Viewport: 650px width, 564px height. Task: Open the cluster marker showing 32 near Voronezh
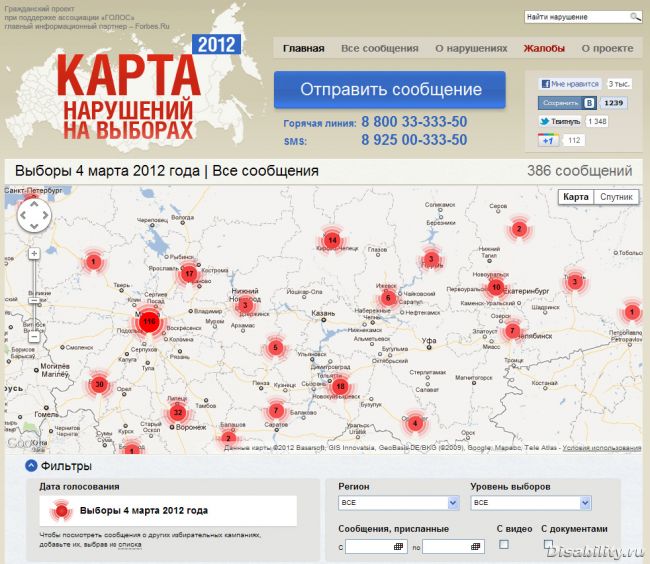[x=177, y=412]
